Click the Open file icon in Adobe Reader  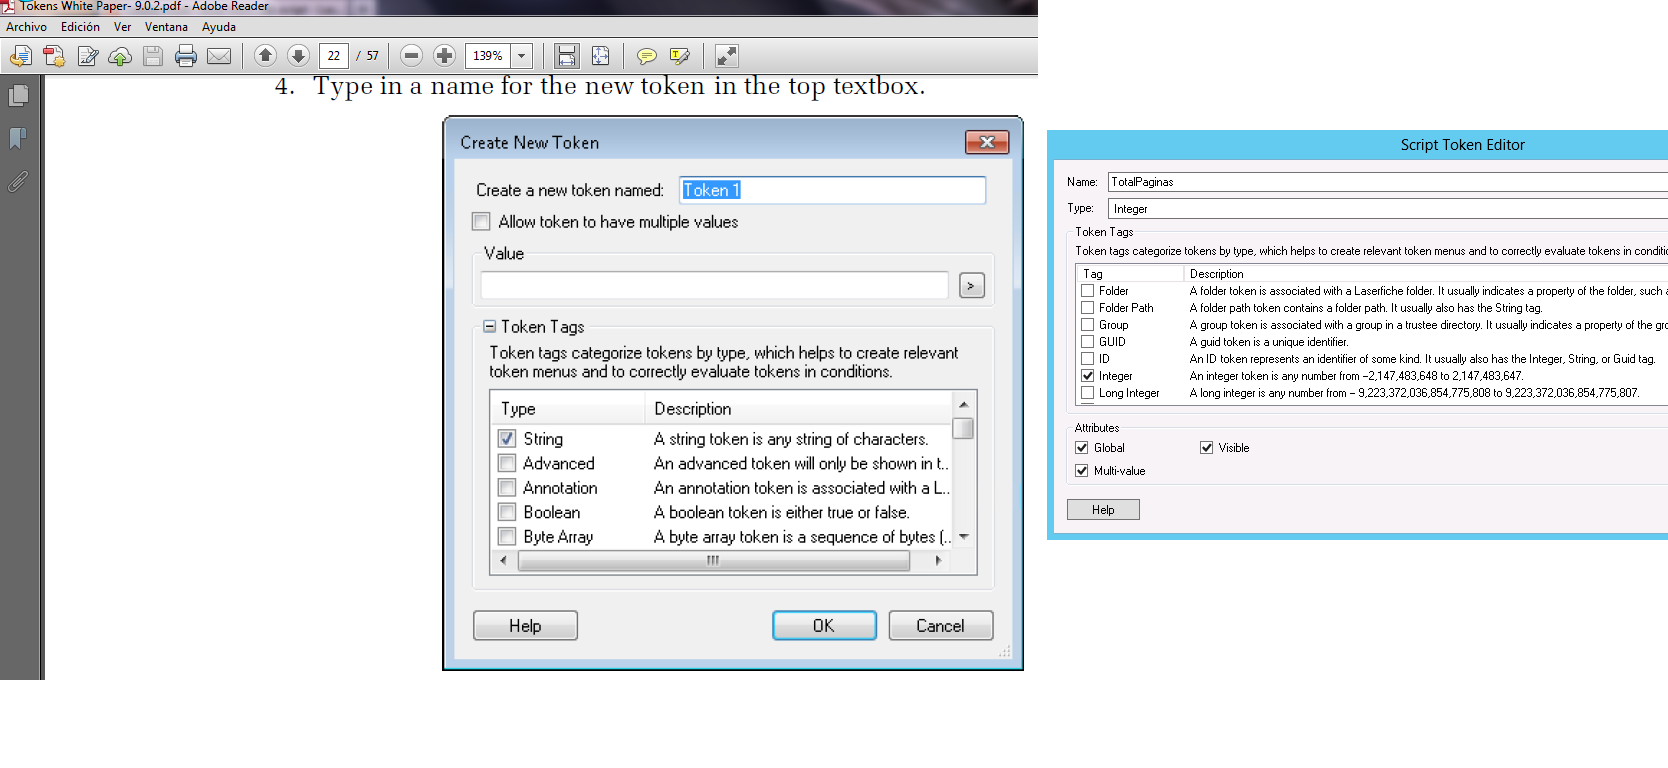pyautogui.click(x=21, y=56)
